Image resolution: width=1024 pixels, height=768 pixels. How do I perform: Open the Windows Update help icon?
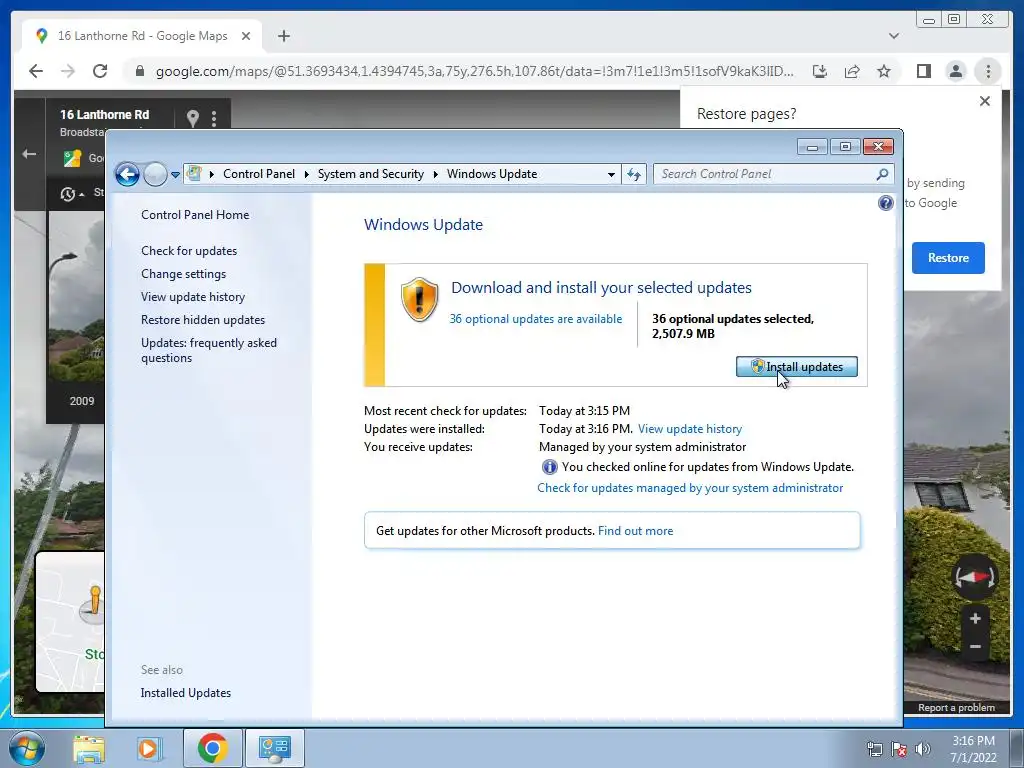pyautogui.click(x=886, y=203)
